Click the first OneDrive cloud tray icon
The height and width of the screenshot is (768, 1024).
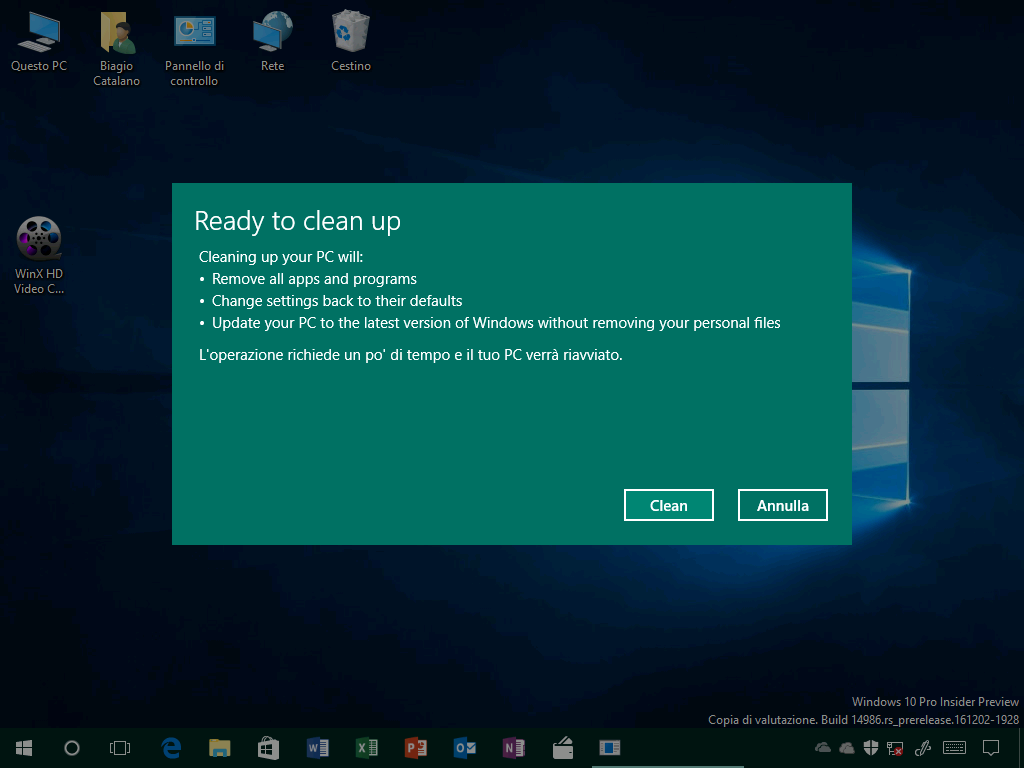[x=823, y=748]
